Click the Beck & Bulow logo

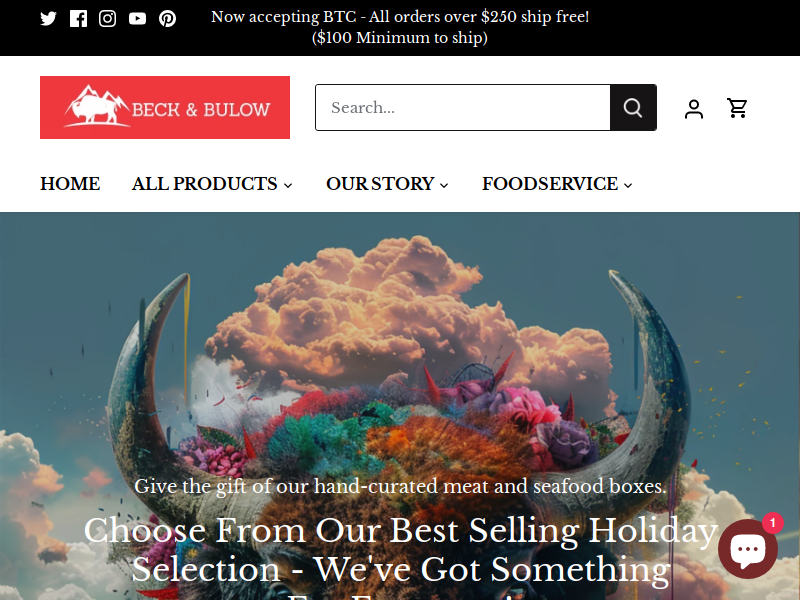(x=165, y=108)
